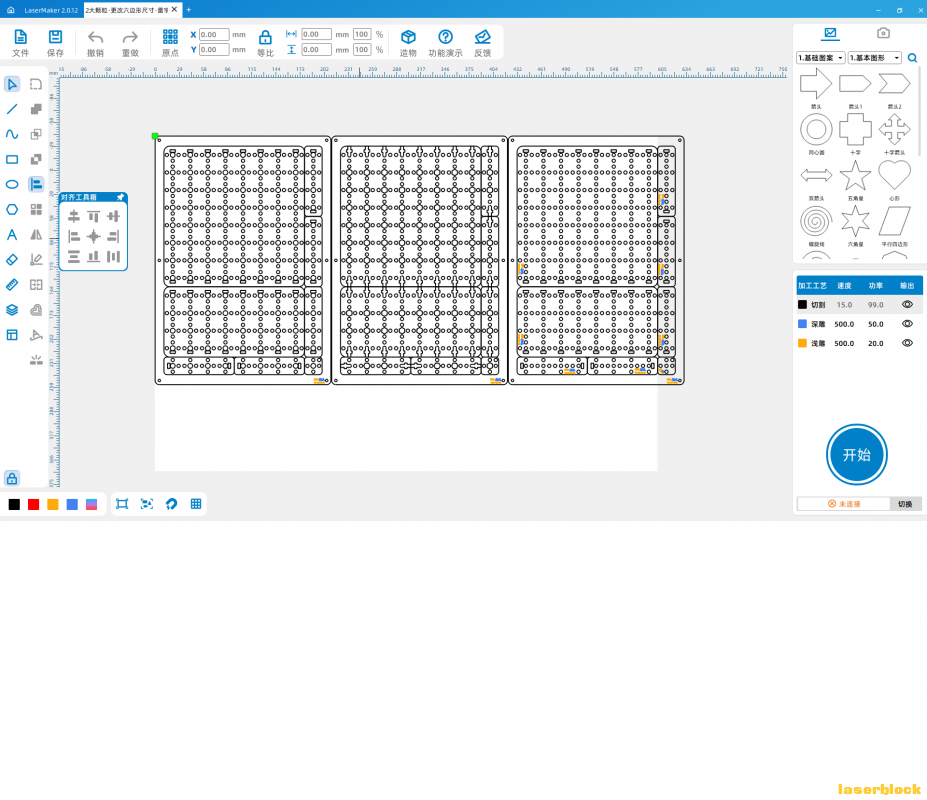Select the LaserMaker 2.0.12 home tab

coord(44,10)
